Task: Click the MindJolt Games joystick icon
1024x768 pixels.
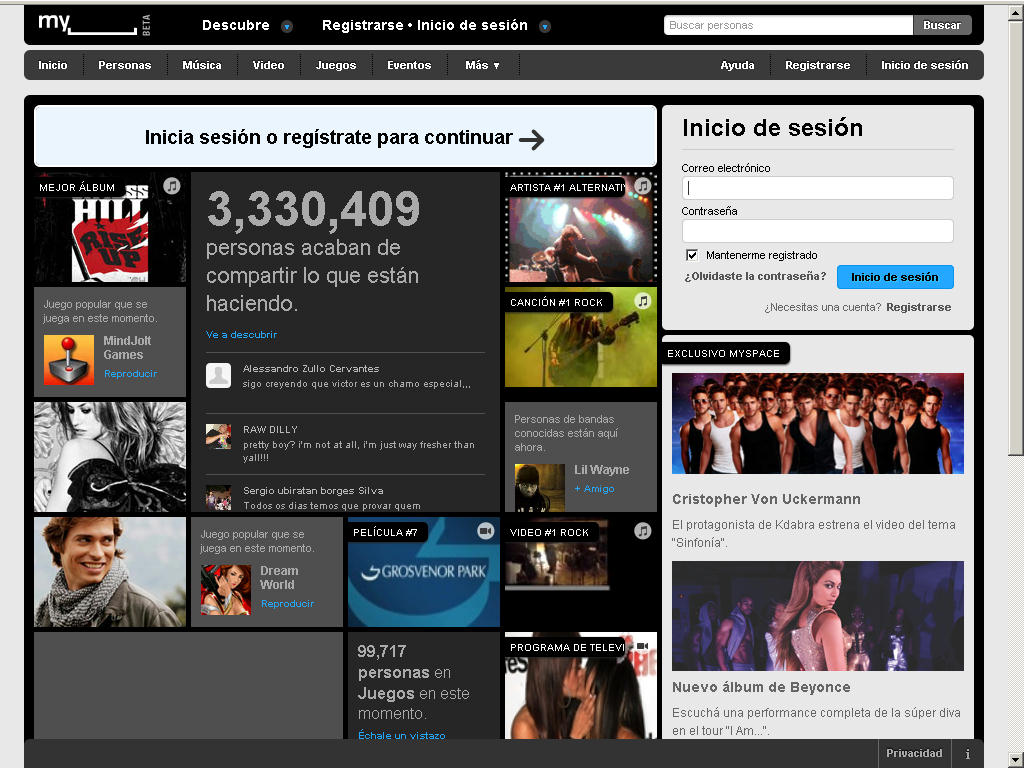Action: pyautogui.click(x=69, y=360)
